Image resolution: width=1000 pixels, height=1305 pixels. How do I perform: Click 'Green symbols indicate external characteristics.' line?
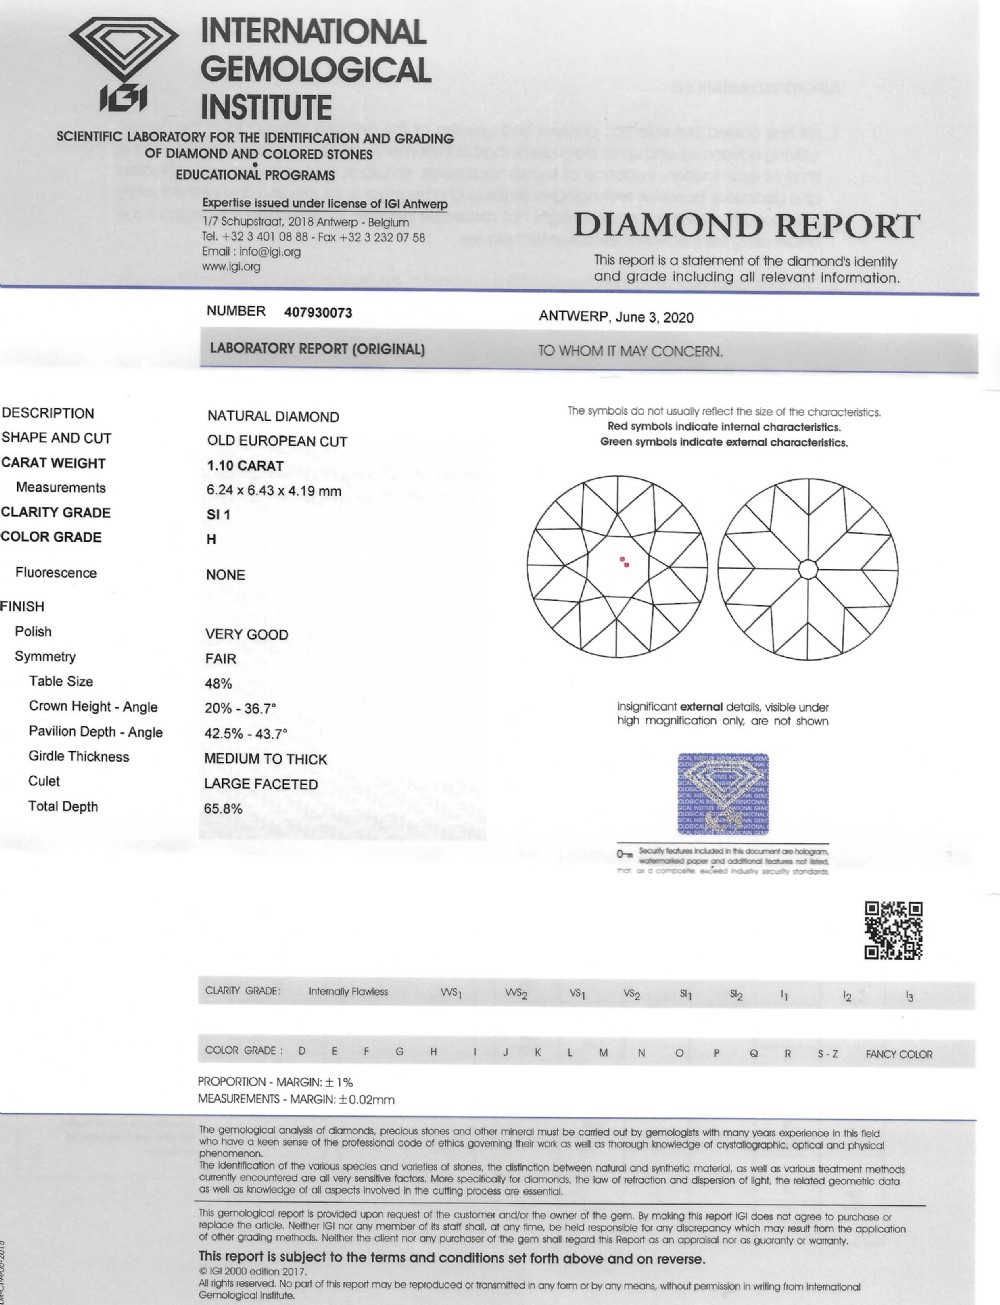point(724,442)
